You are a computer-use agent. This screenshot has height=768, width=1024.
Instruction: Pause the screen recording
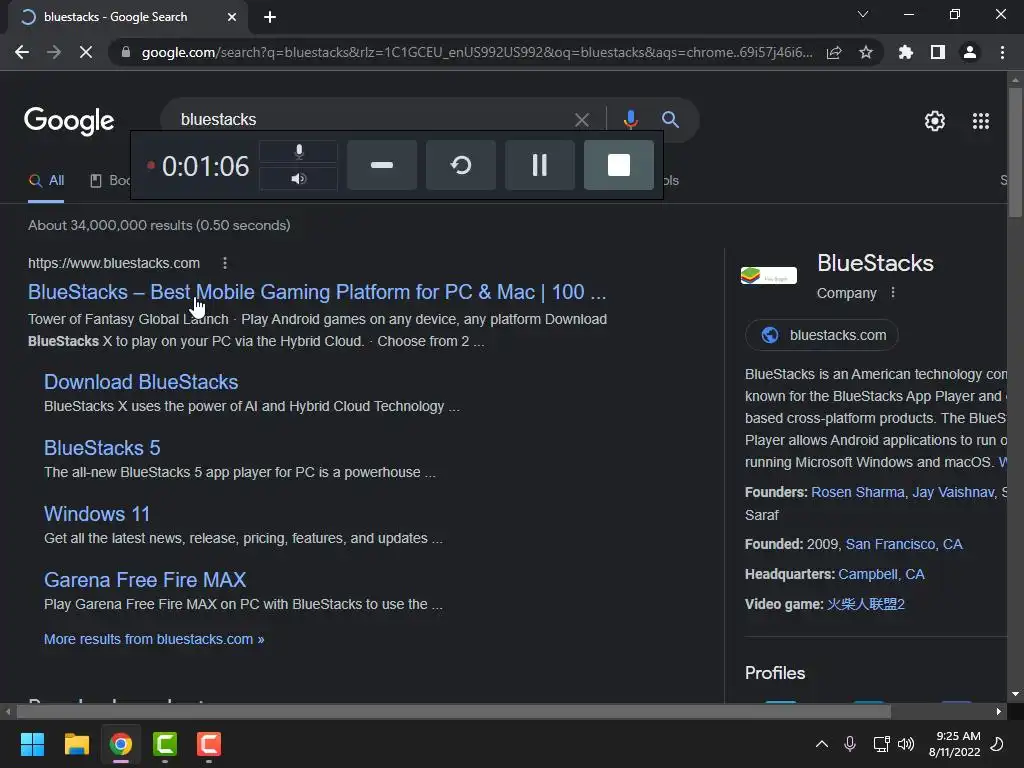click(539, 165)
